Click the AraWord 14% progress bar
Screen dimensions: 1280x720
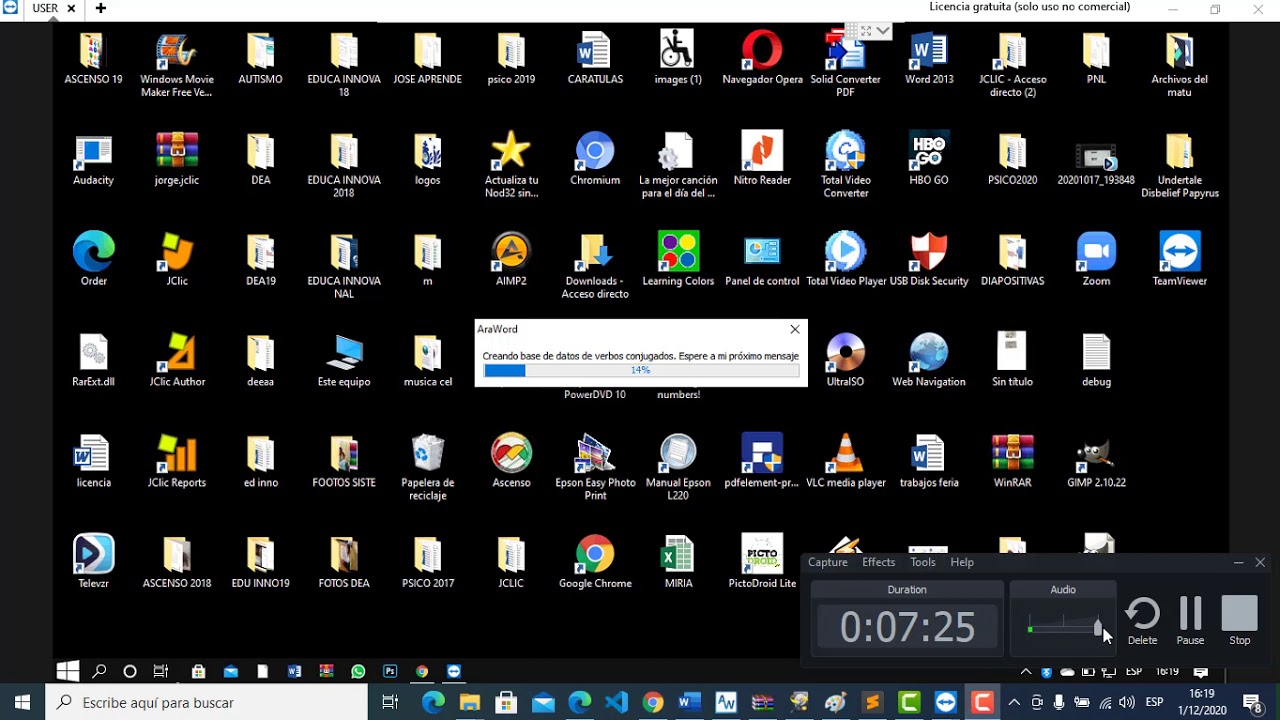coord(641,370)
